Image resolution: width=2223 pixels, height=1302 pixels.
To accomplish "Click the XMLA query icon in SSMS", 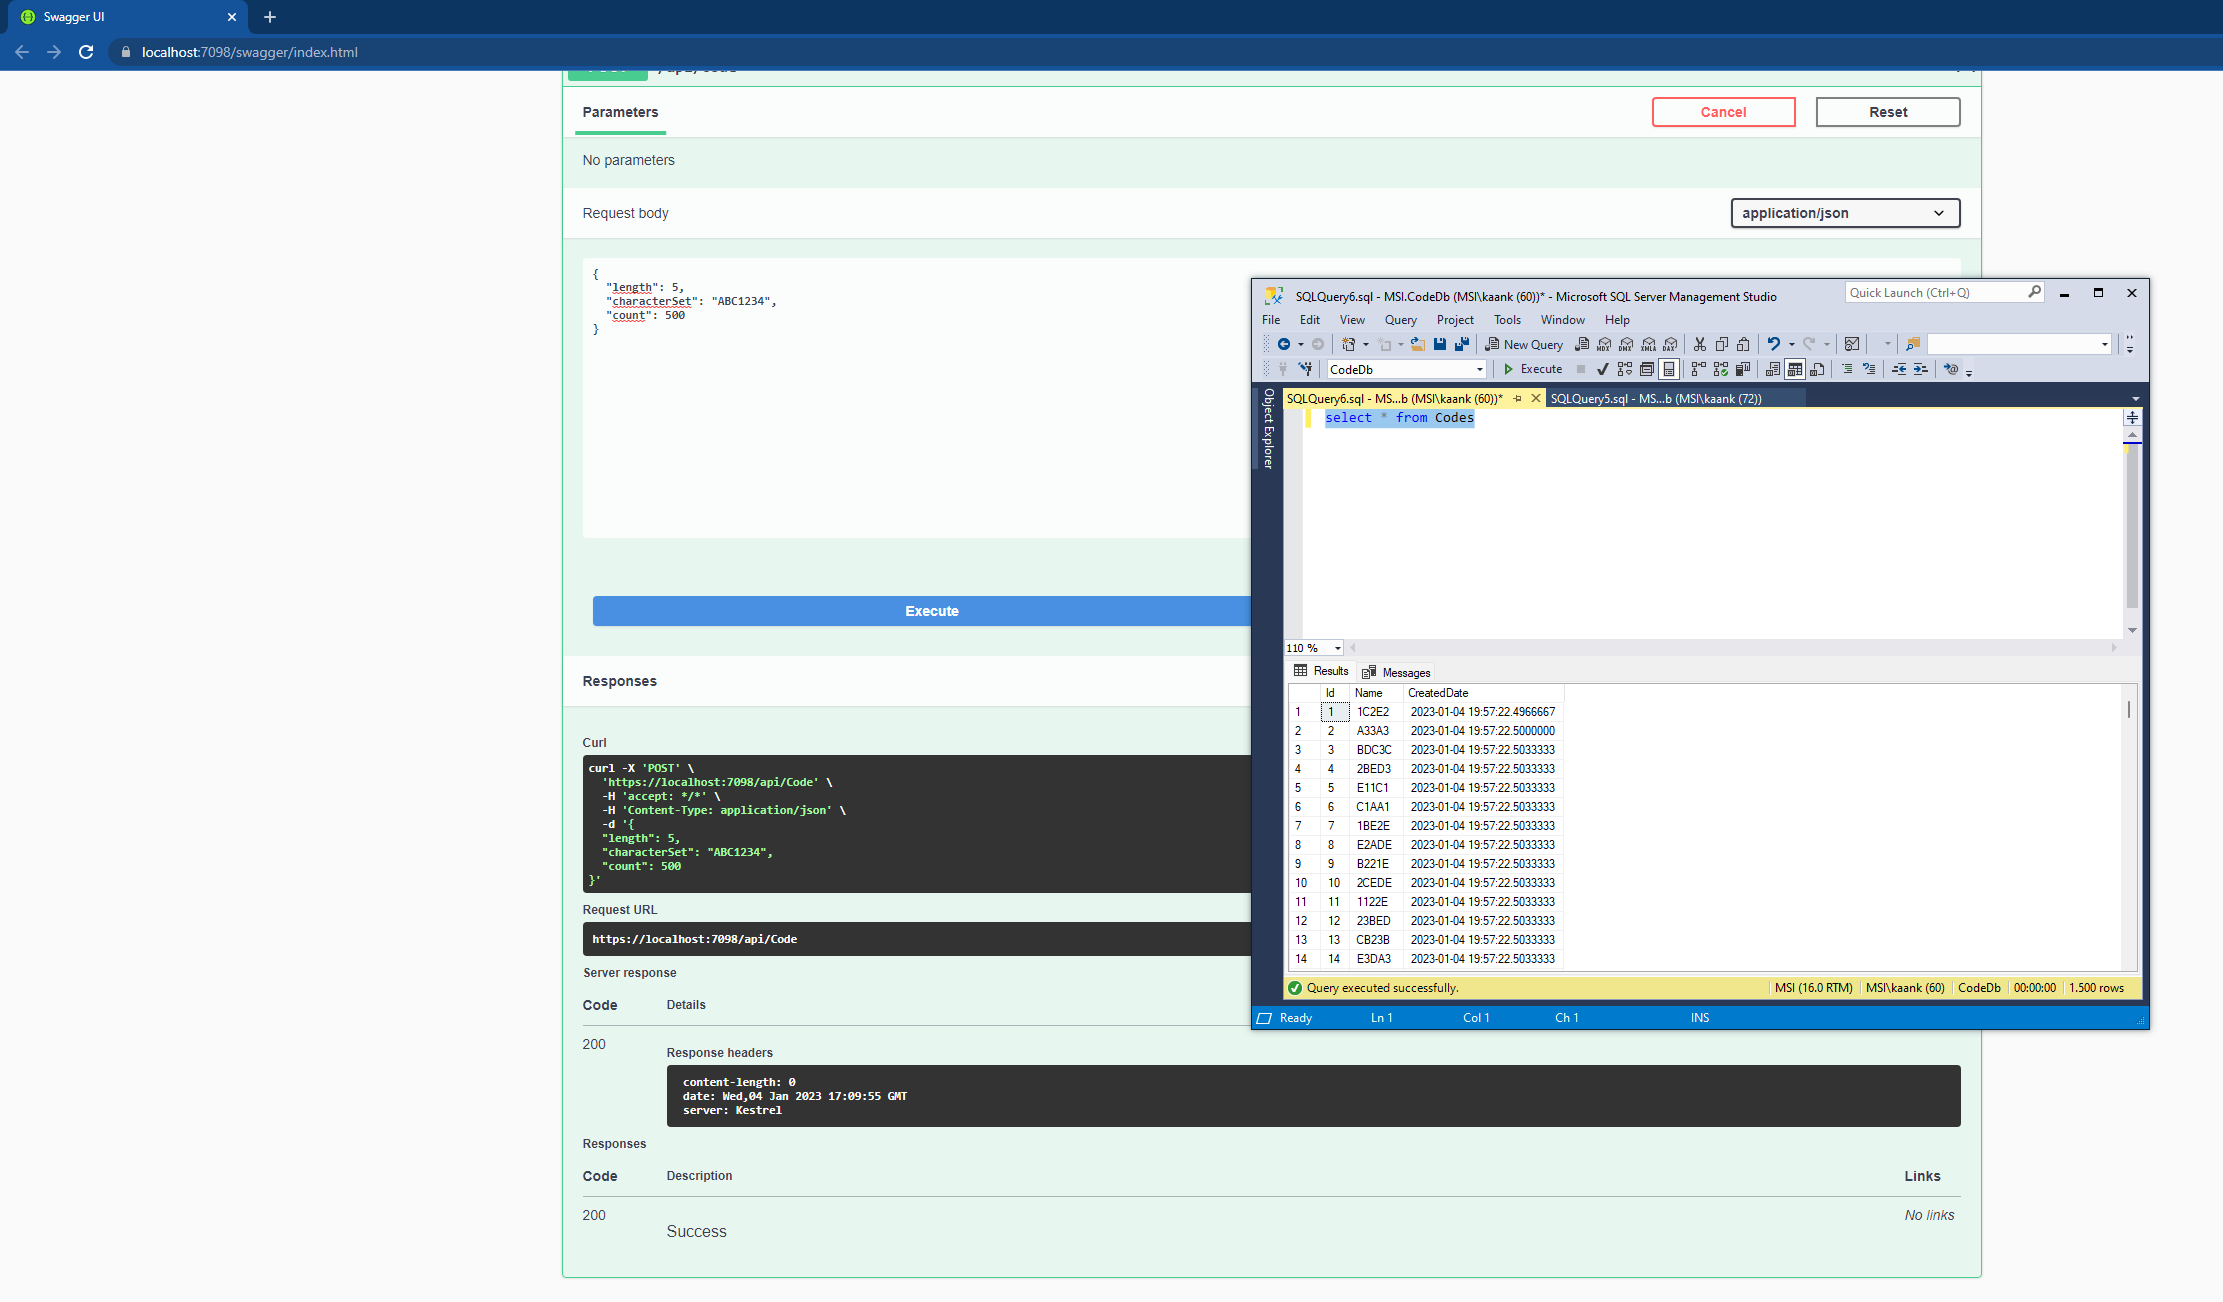I will coord(1648,344).
